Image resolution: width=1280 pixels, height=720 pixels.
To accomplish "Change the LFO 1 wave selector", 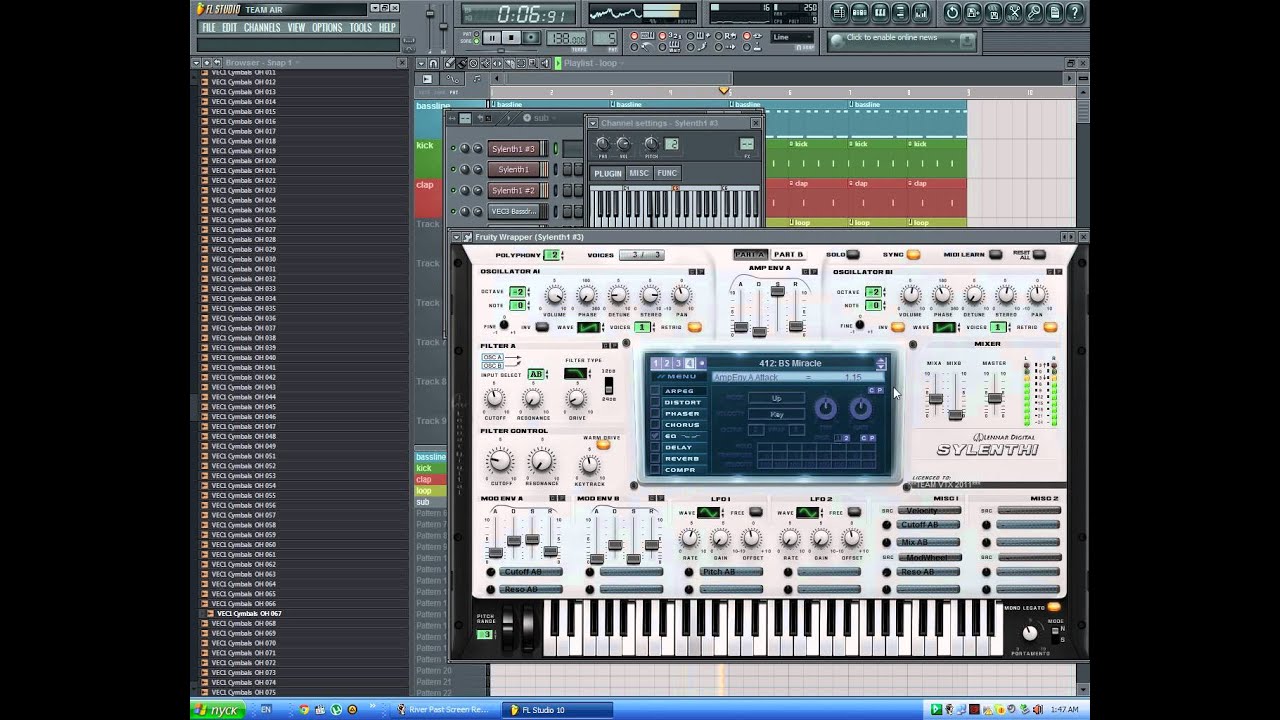I will pyautogui.click(x=709, y=513).
